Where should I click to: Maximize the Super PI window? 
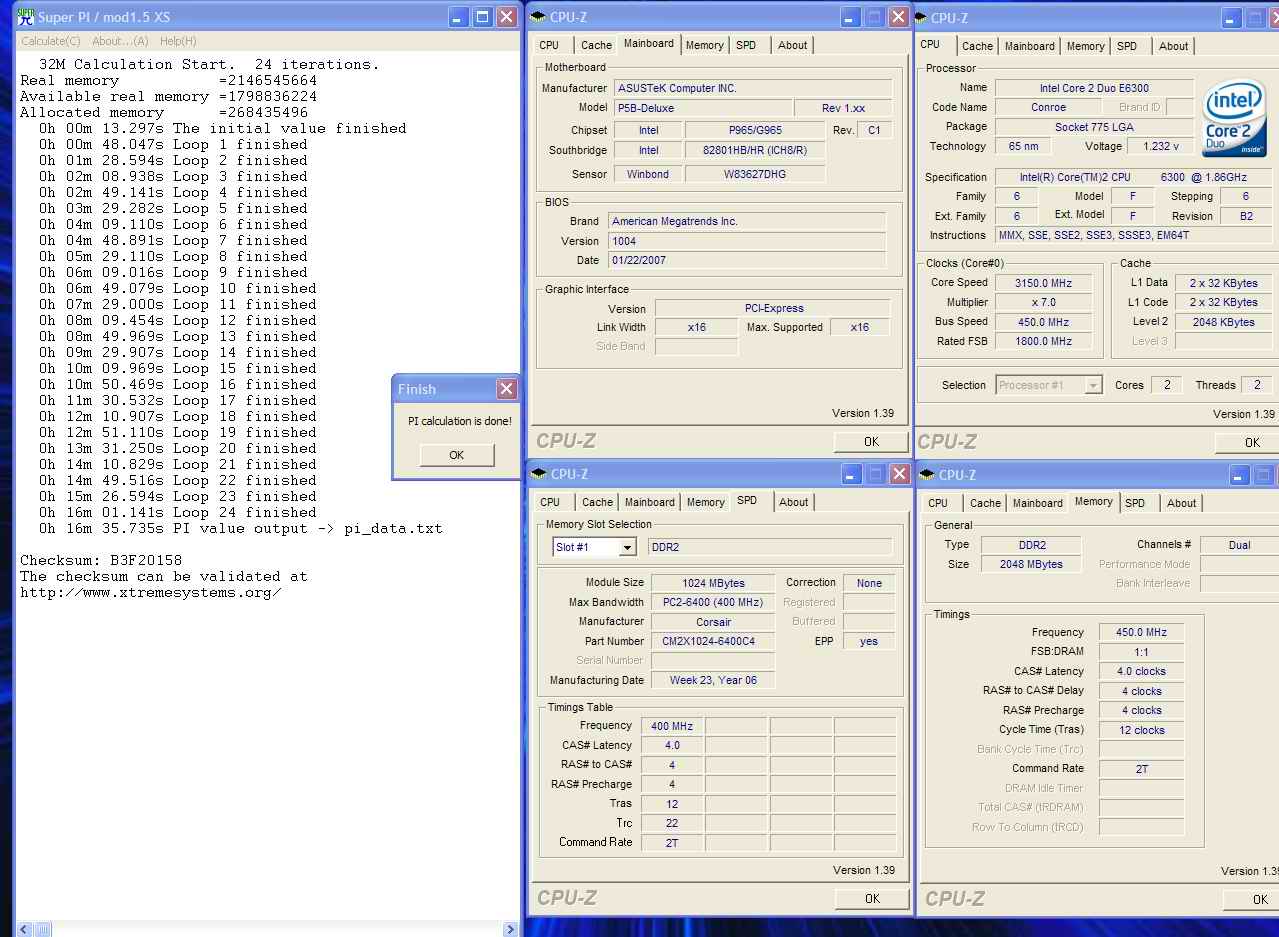483,17
